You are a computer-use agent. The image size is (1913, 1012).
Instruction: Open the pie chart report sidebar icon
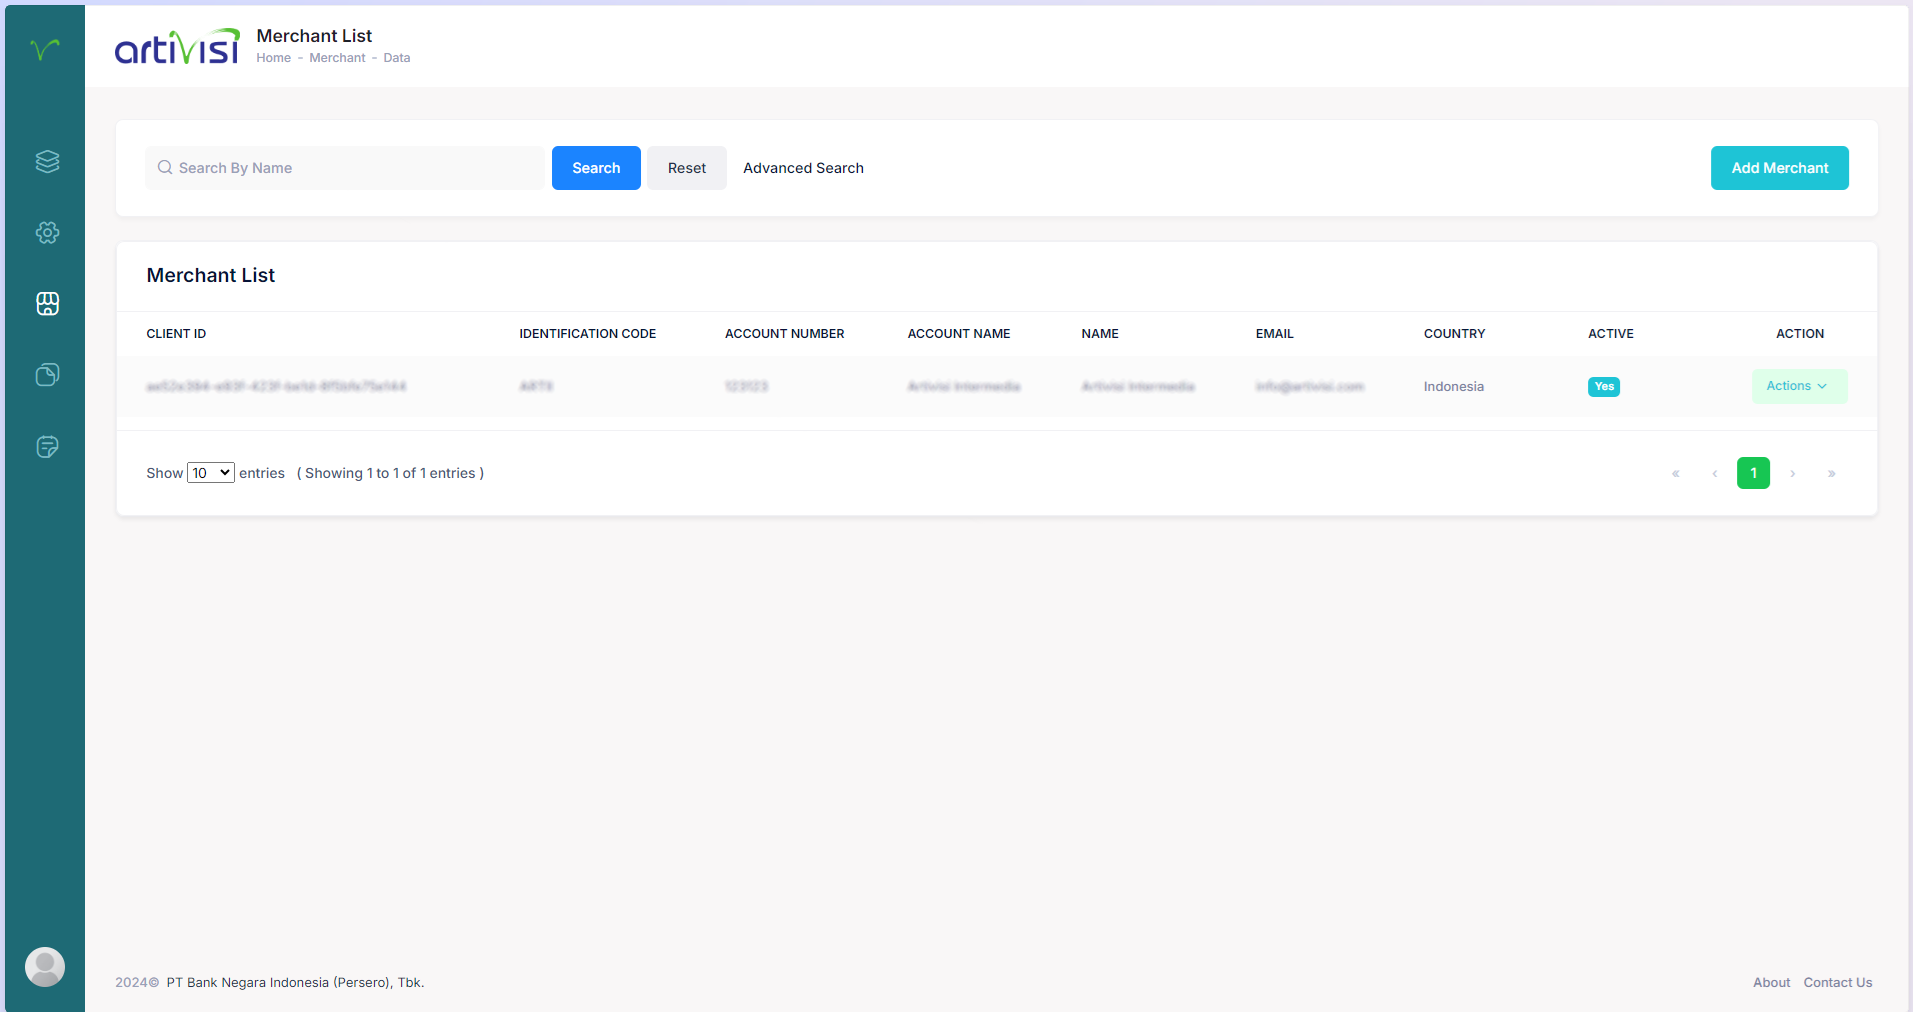click(47, 375)
